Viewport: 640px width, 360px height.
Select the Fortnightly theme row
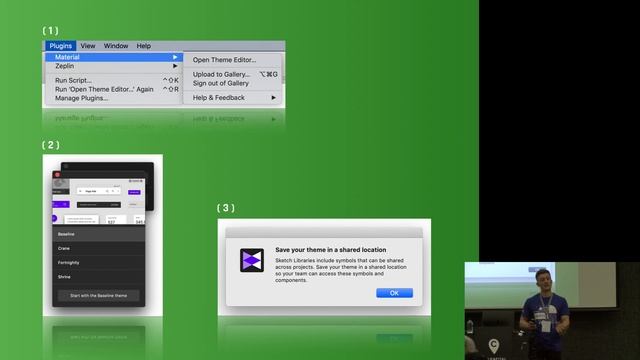click(98, 262)
